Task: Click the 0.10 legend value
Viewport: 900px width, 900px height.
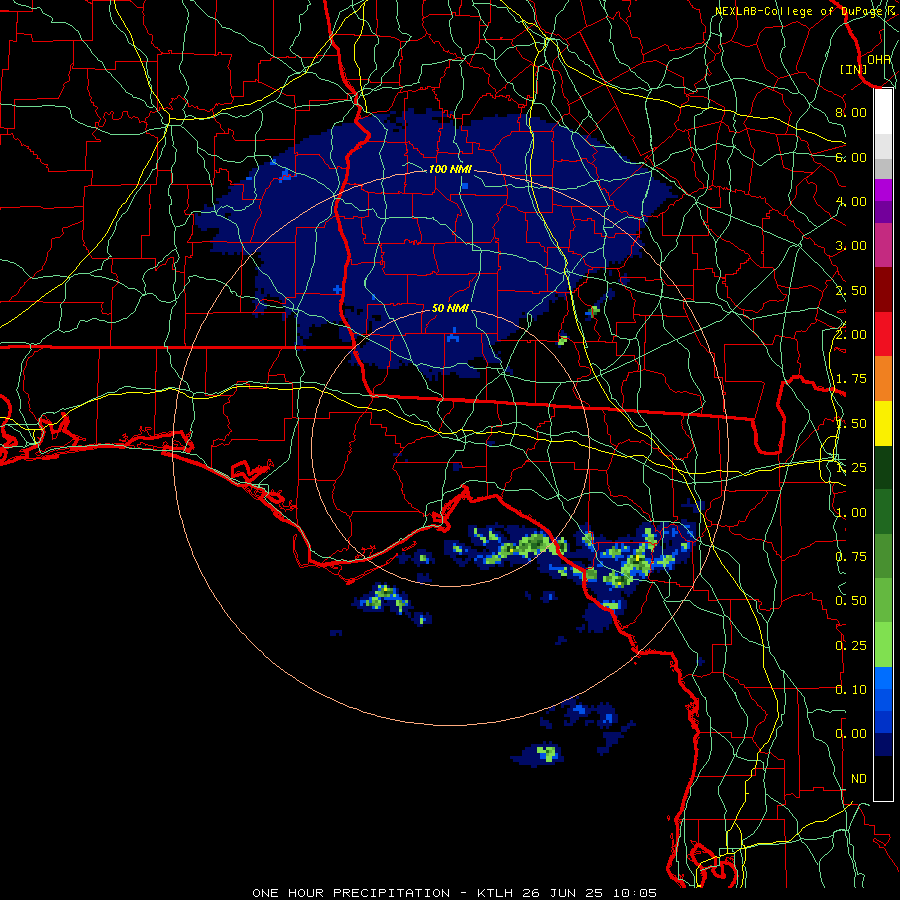Action: point(851,690)
